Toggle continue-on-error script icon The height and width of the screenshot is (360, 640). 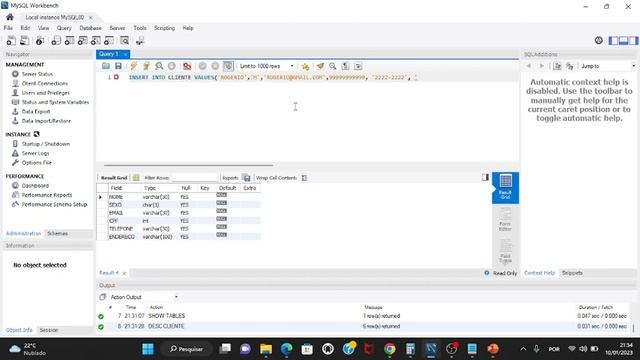(x=187, y=66)
